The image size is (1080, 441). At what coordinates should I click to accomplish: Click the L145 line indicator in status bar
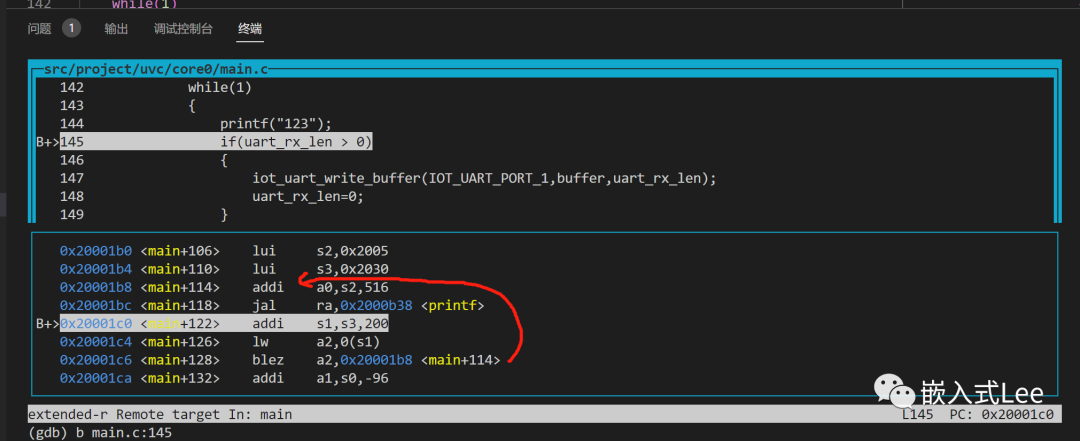917,415
